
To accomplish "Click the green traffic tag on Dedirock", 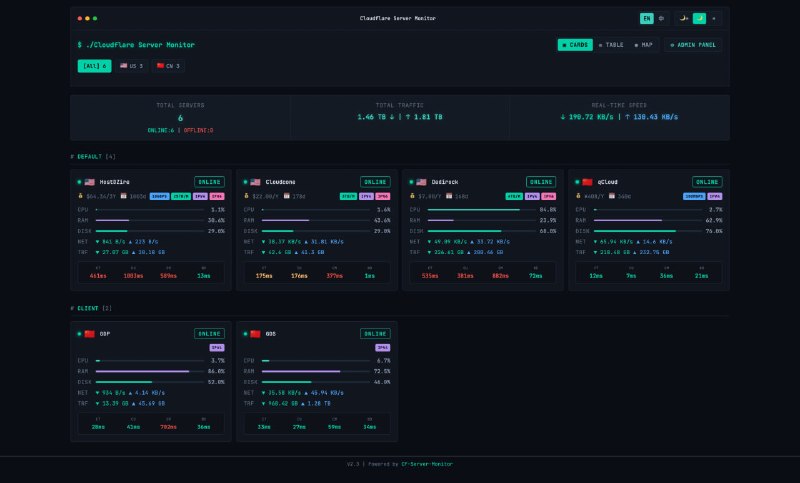I will [x=514, y=196].
